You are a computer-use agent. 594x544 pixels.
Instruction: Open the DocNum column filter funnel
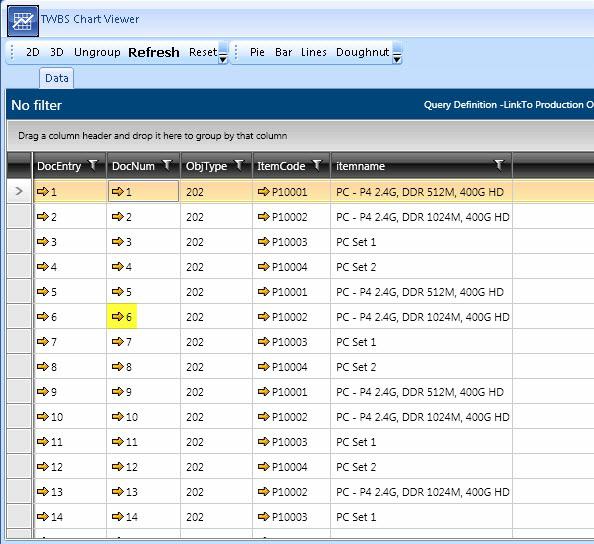[x=167, y=165]
